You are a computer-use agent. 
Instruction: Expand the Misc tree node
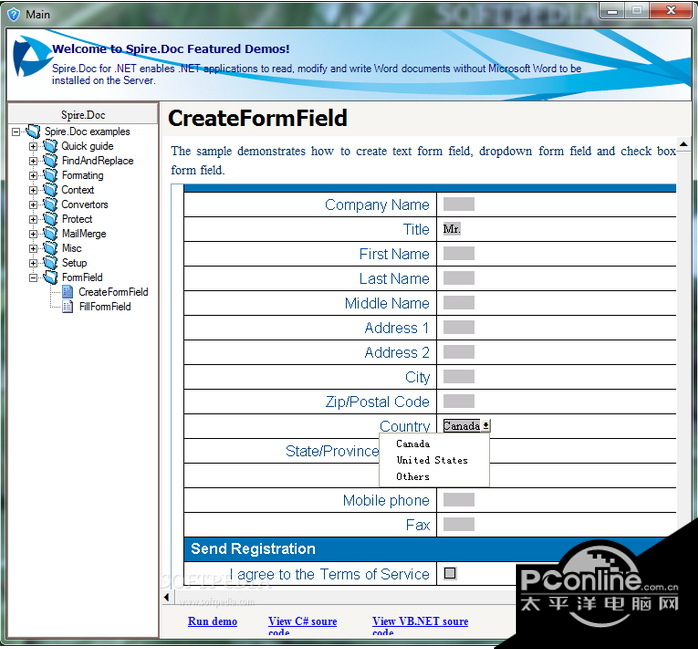point(33,249)
